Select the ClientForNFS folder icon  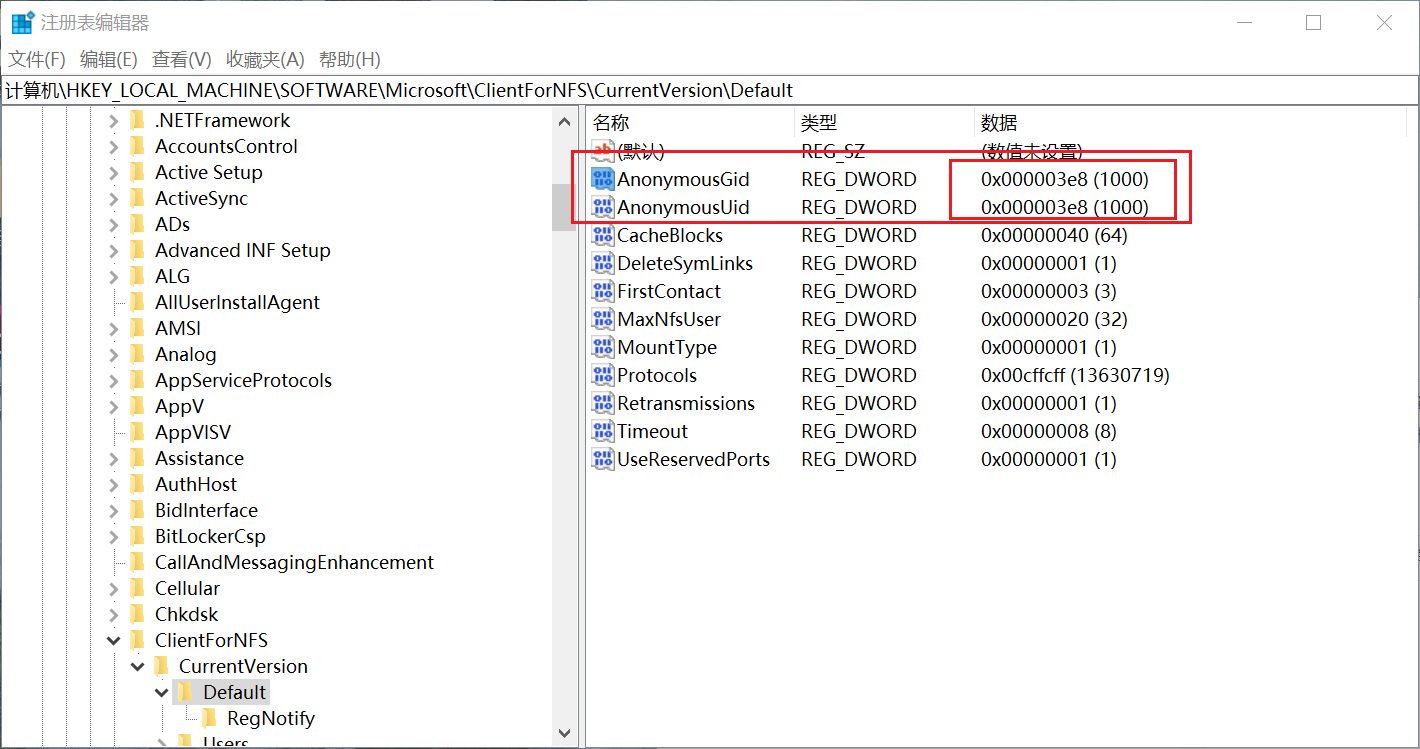coord(138,641)
